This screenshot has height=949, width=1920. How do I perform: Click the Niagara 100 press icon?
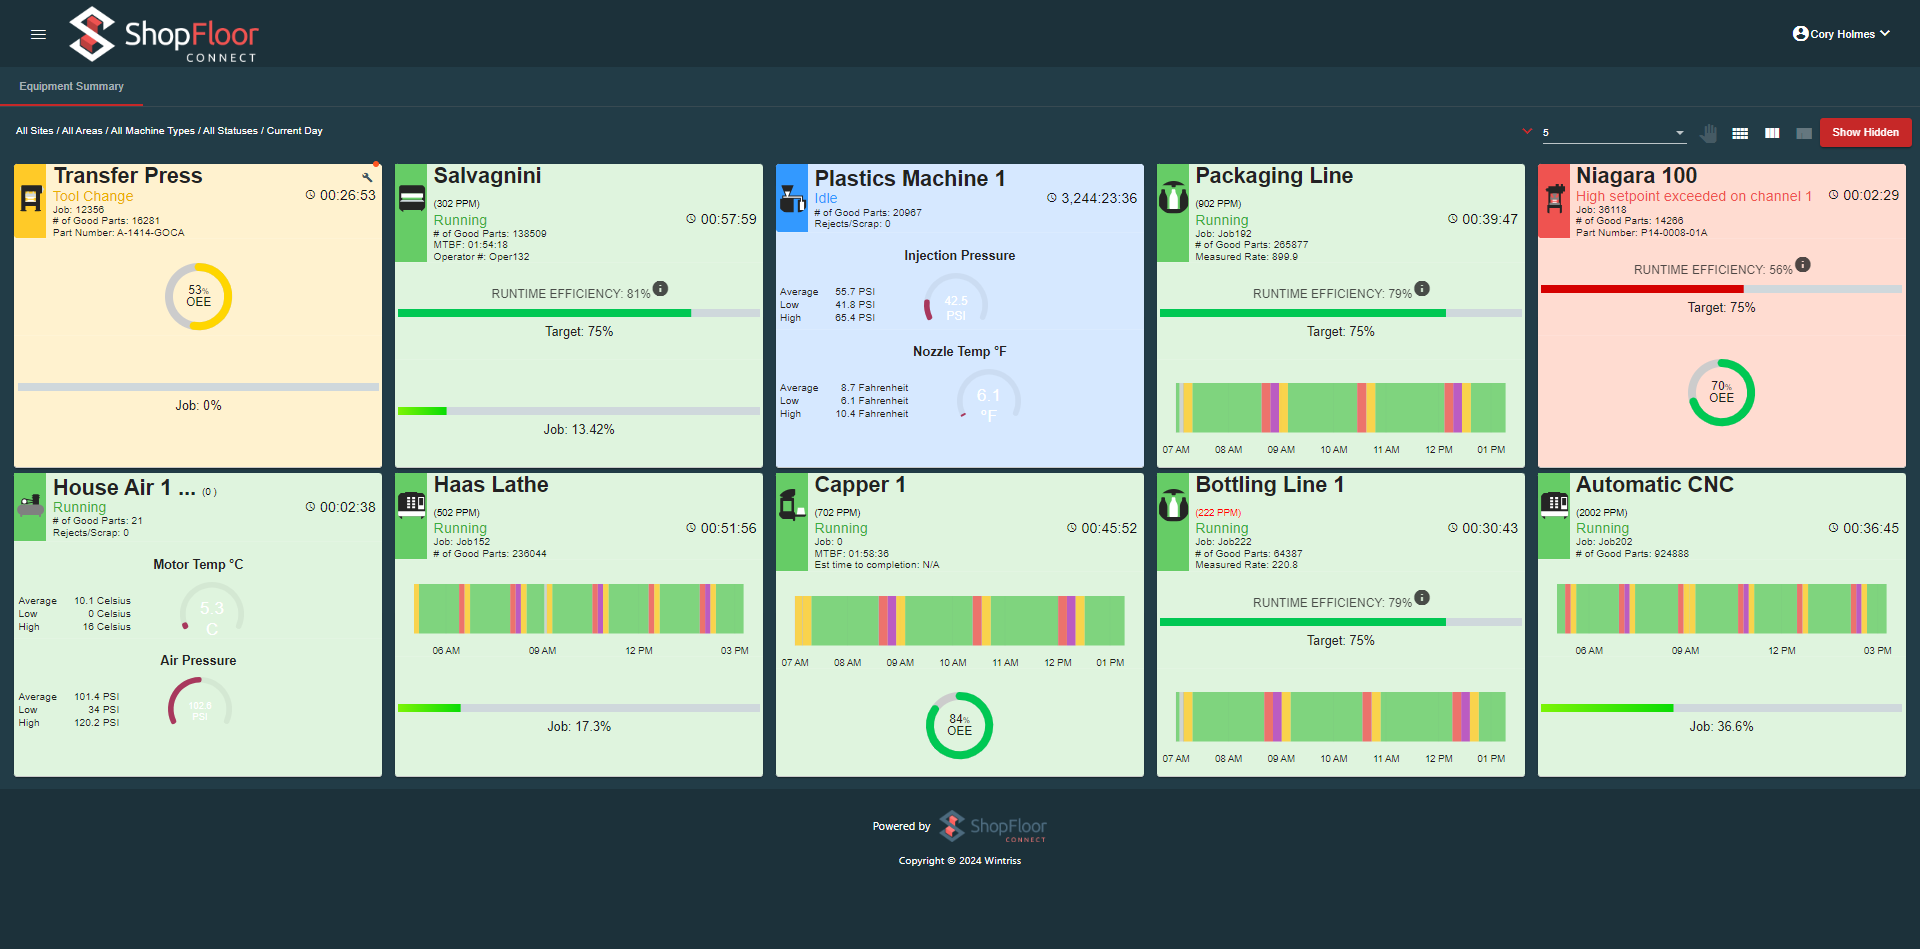[x=1554, y=198]
